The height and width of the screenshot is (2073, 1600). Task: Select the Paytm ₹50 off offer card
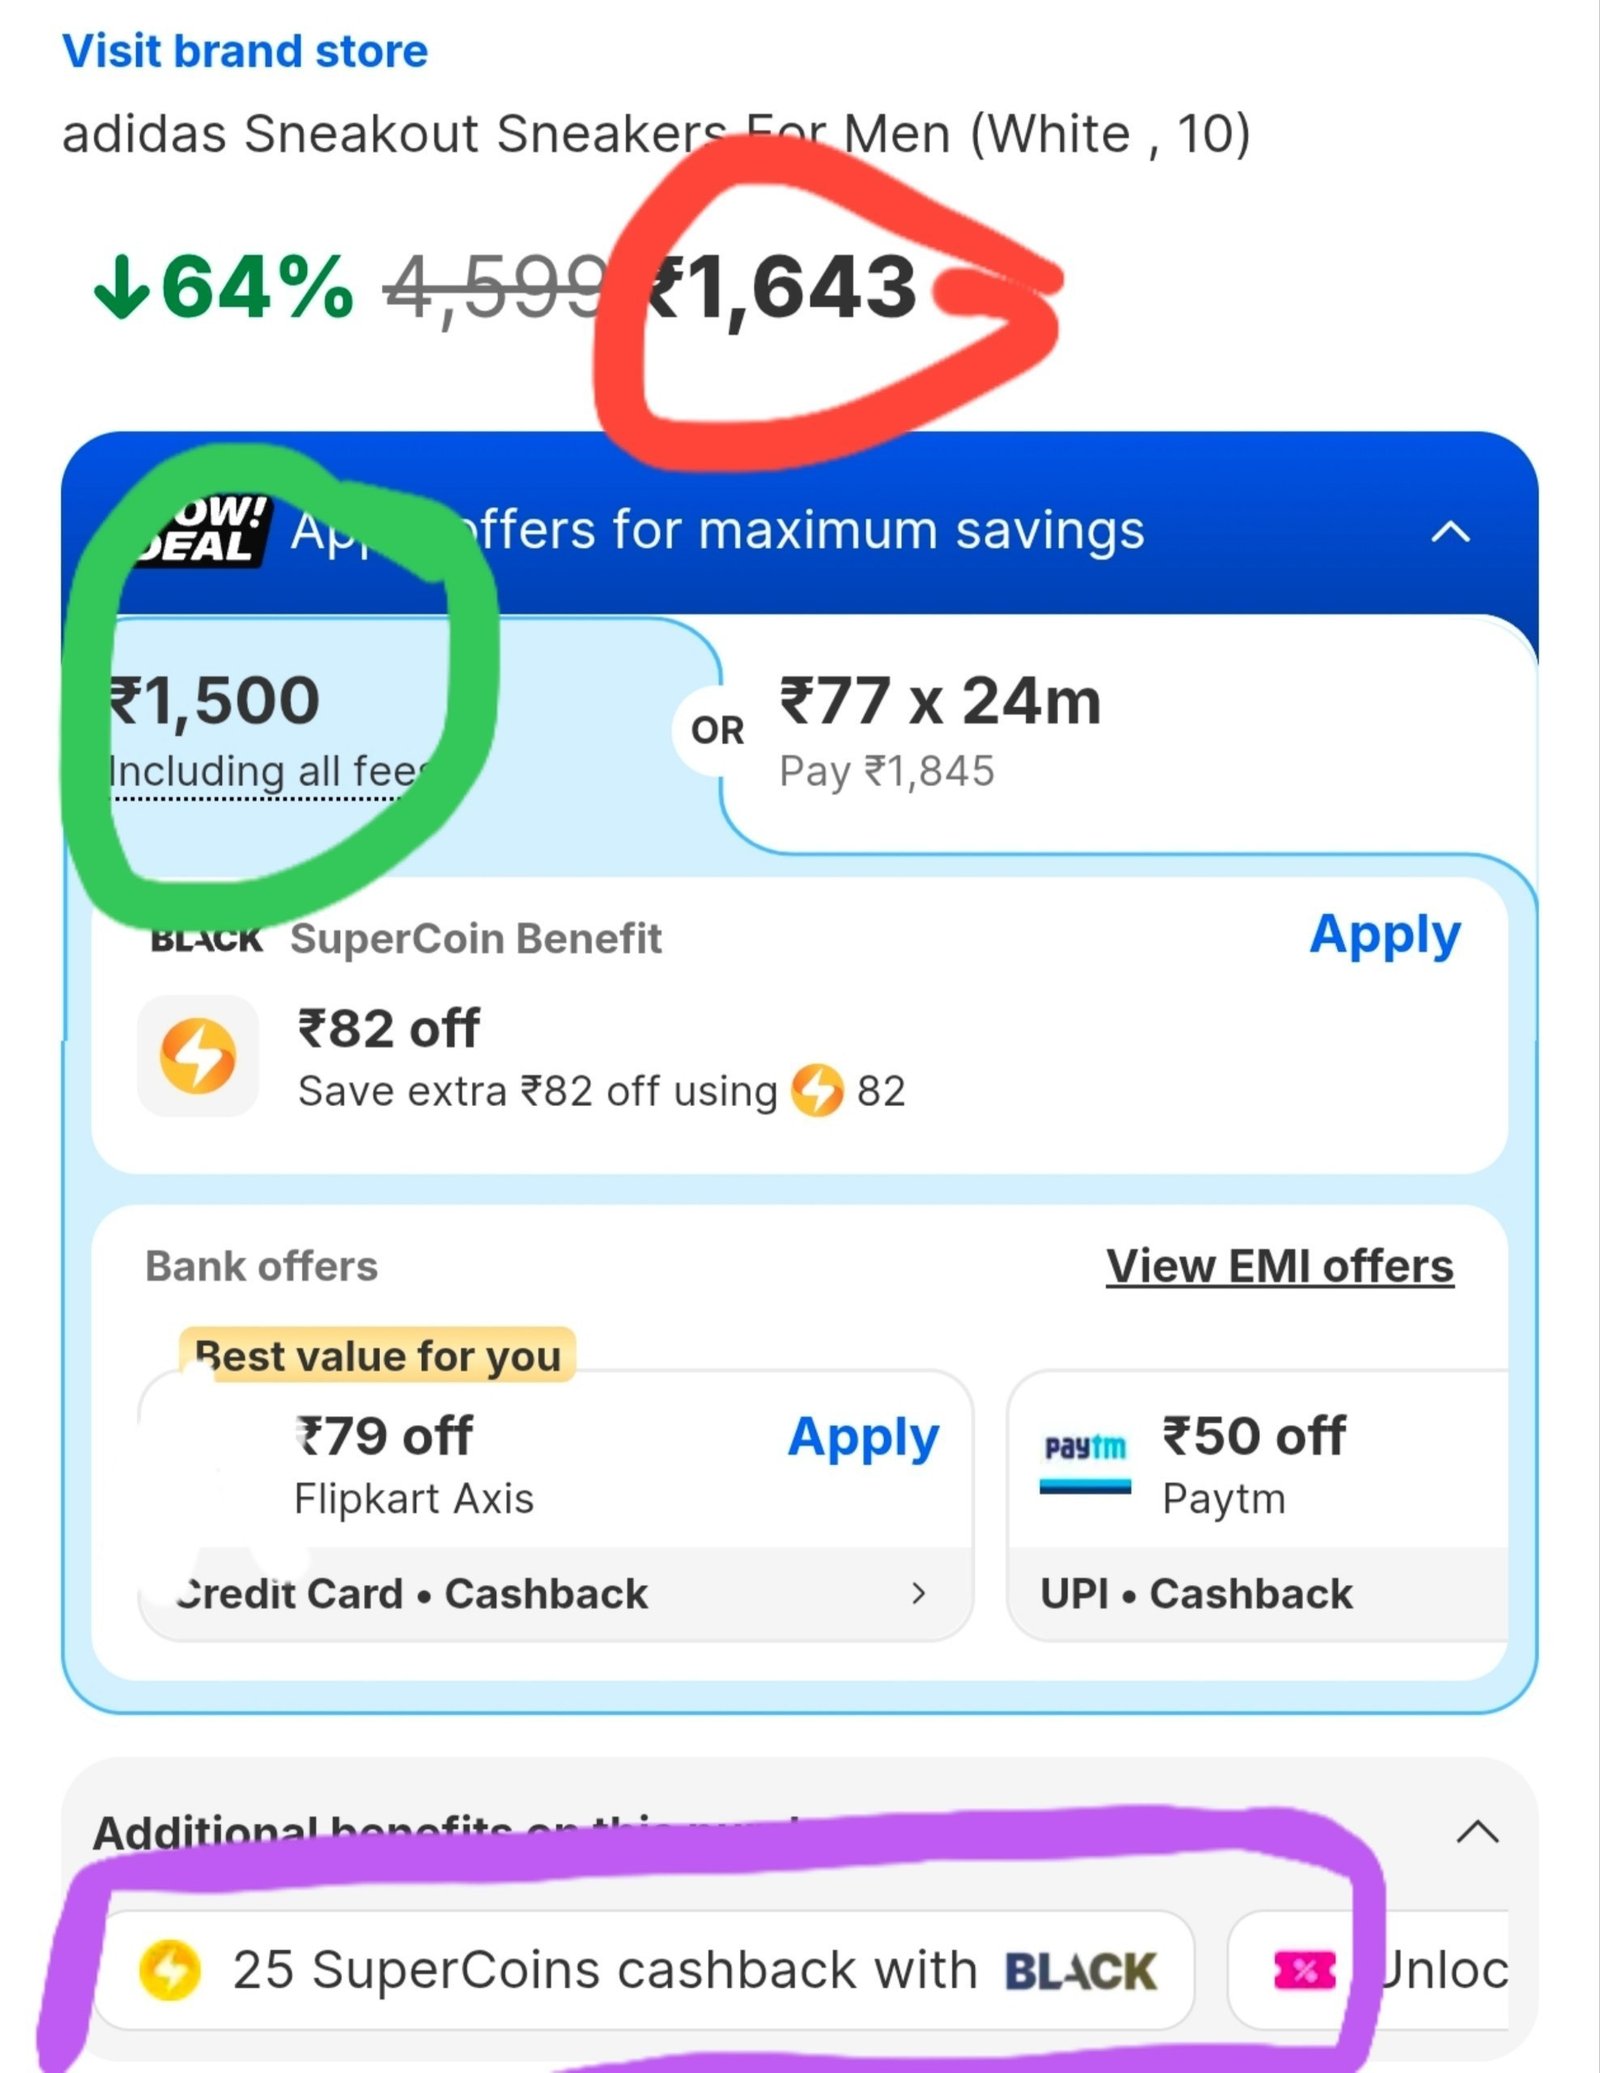[1258, 1505]
